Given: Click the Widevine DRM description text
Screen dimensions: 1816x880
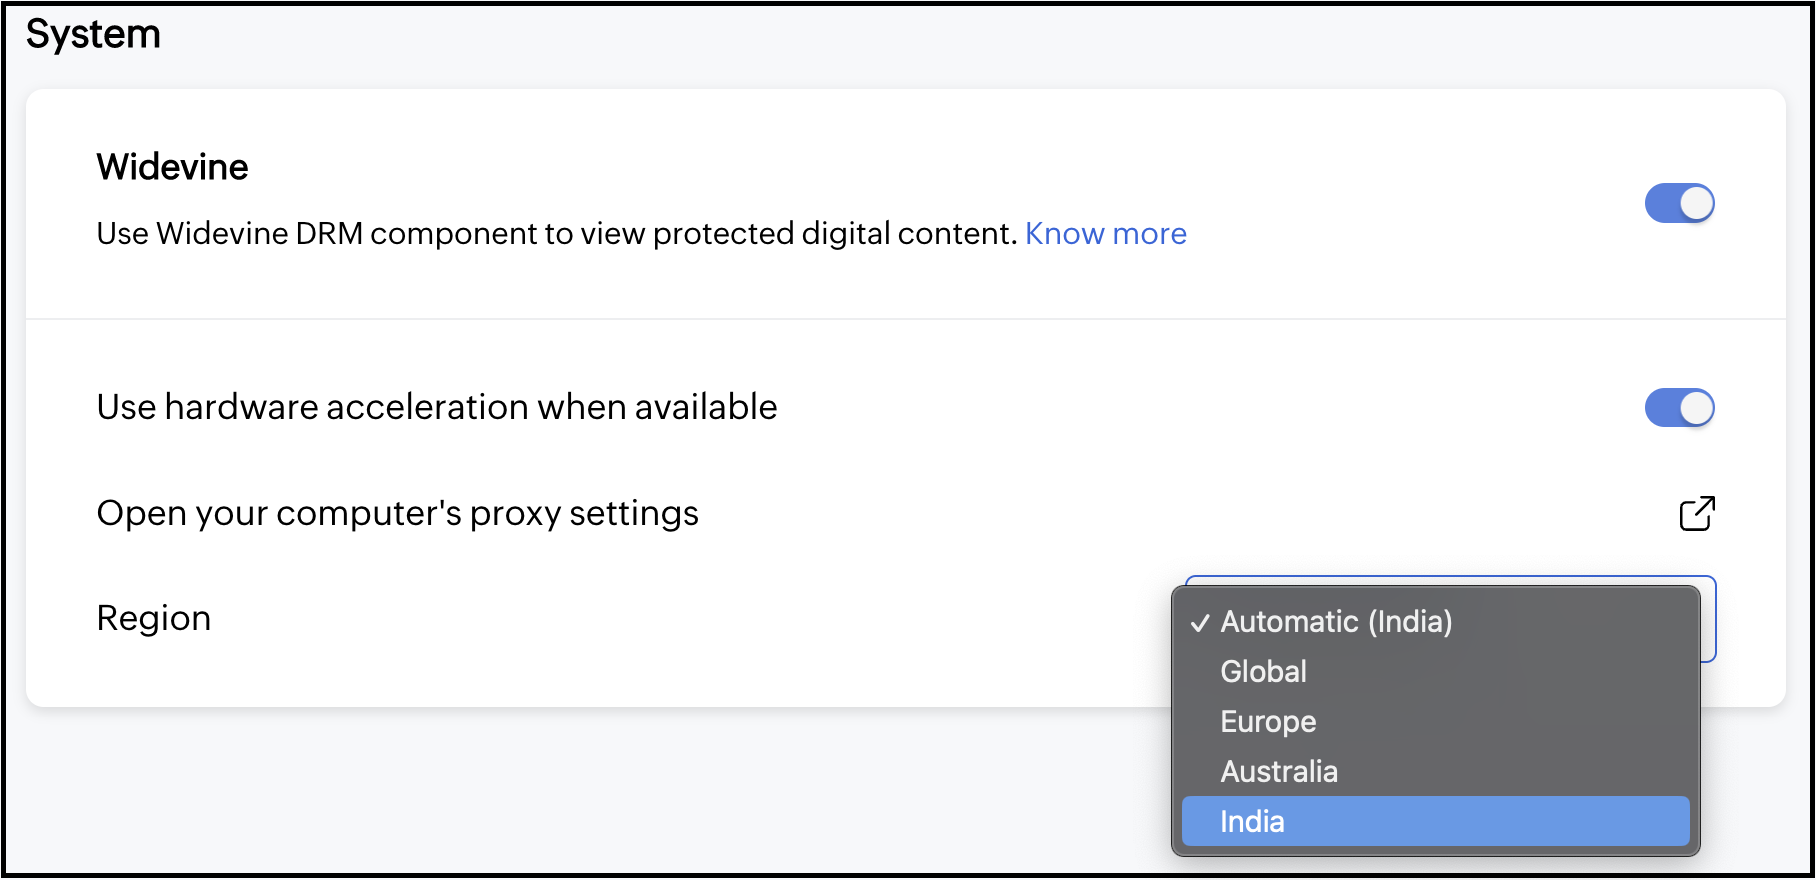Looking at the screenshot, I should [556, 234].
